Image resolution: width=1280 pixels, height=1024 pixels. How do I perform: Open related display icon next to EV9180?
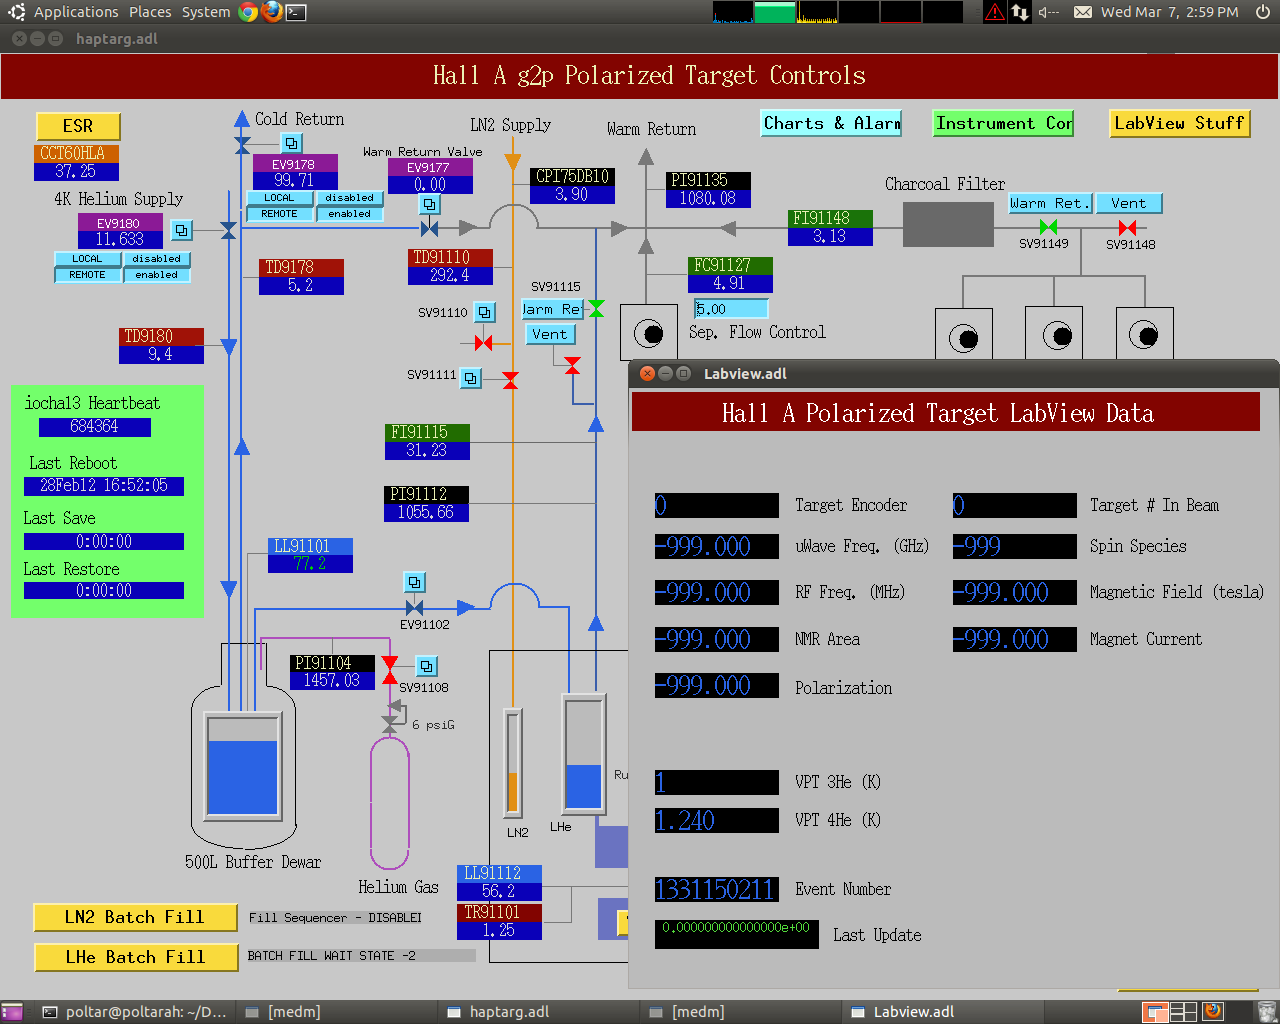(181, 230)
